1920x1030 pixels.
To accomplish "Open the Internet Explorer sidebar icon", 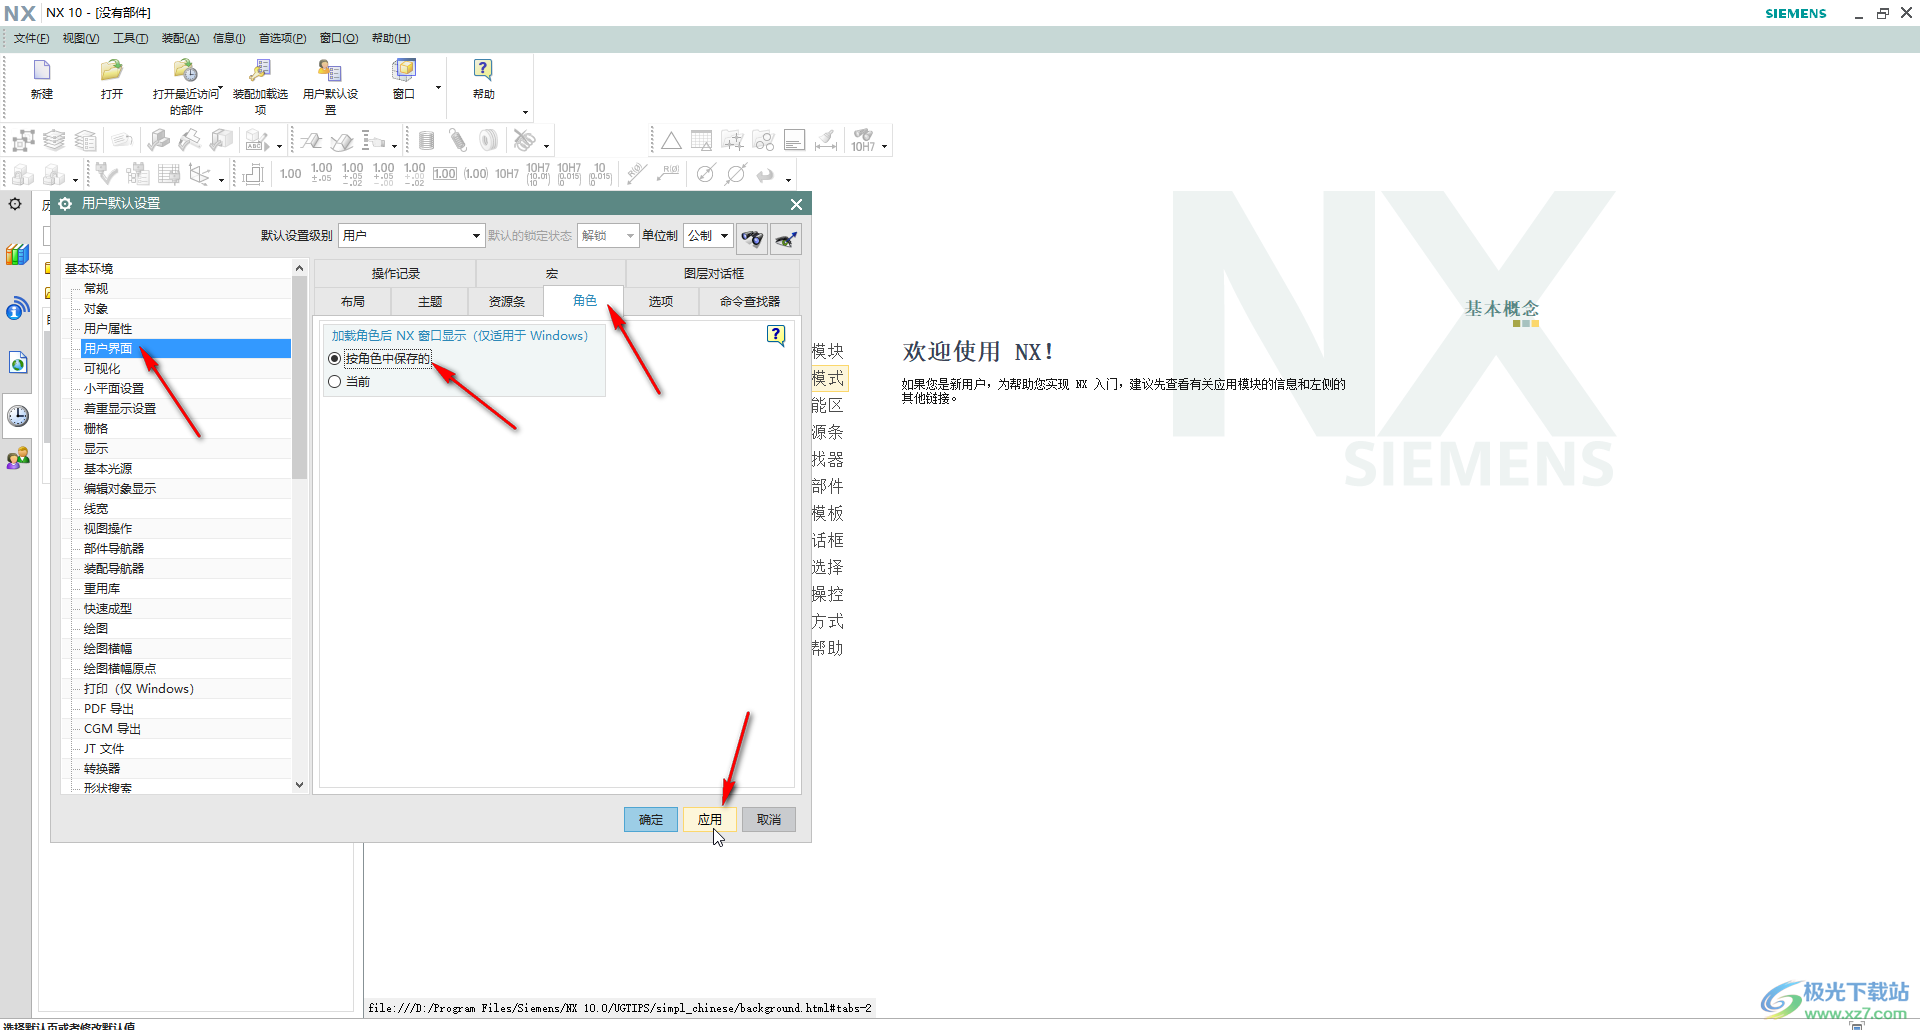I will pyautogui.click(x=18, y=362).
